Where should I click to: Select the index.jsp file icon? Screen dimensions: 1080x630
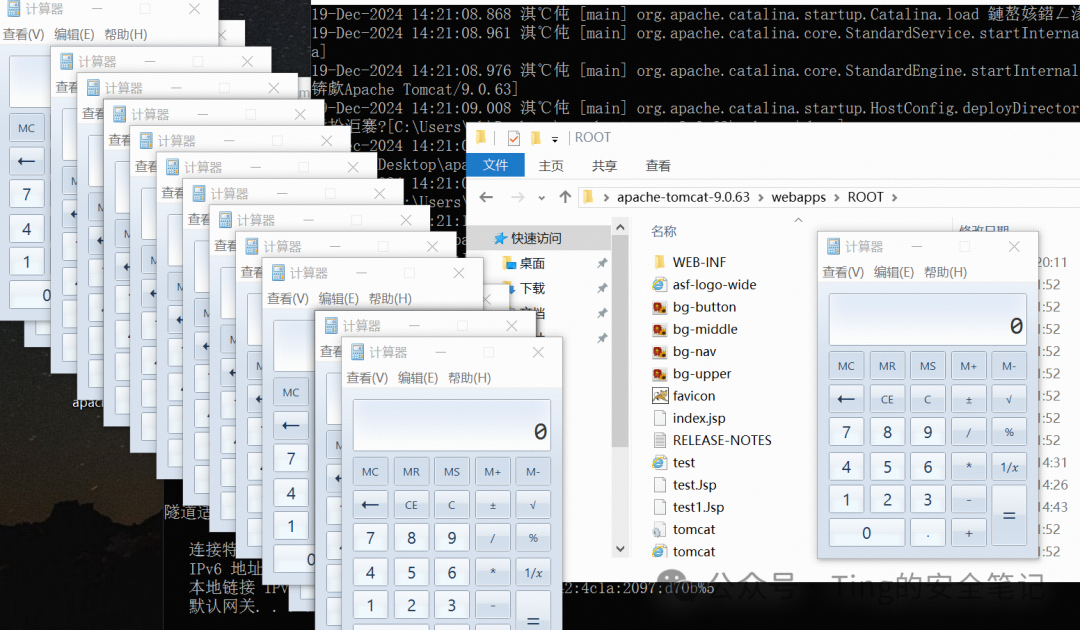(660, 418)
